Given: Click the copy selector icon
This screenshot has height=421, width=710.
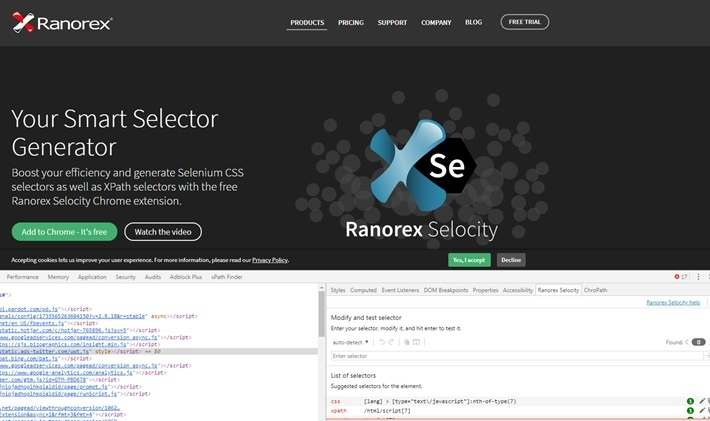Looking at the screenshot, I should (x=407, y=342).
